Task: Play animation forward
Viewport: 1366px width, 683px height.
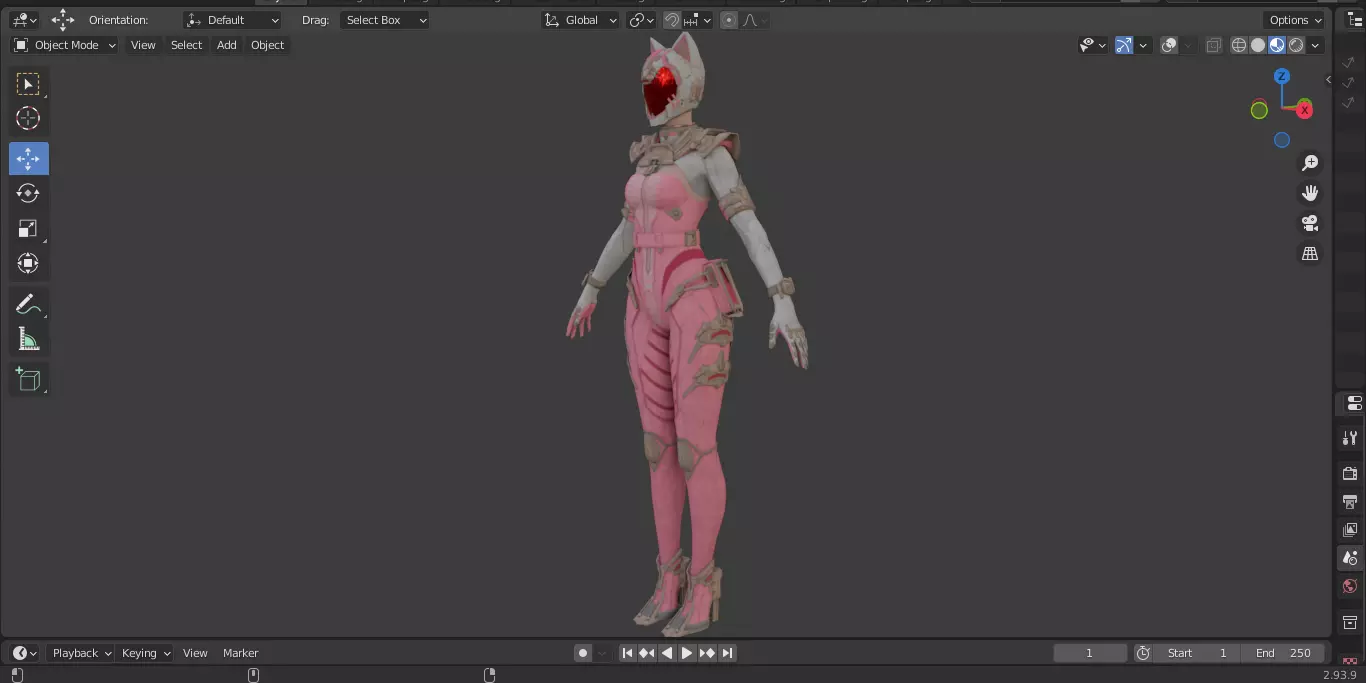Action: click(x=687, y=653)
